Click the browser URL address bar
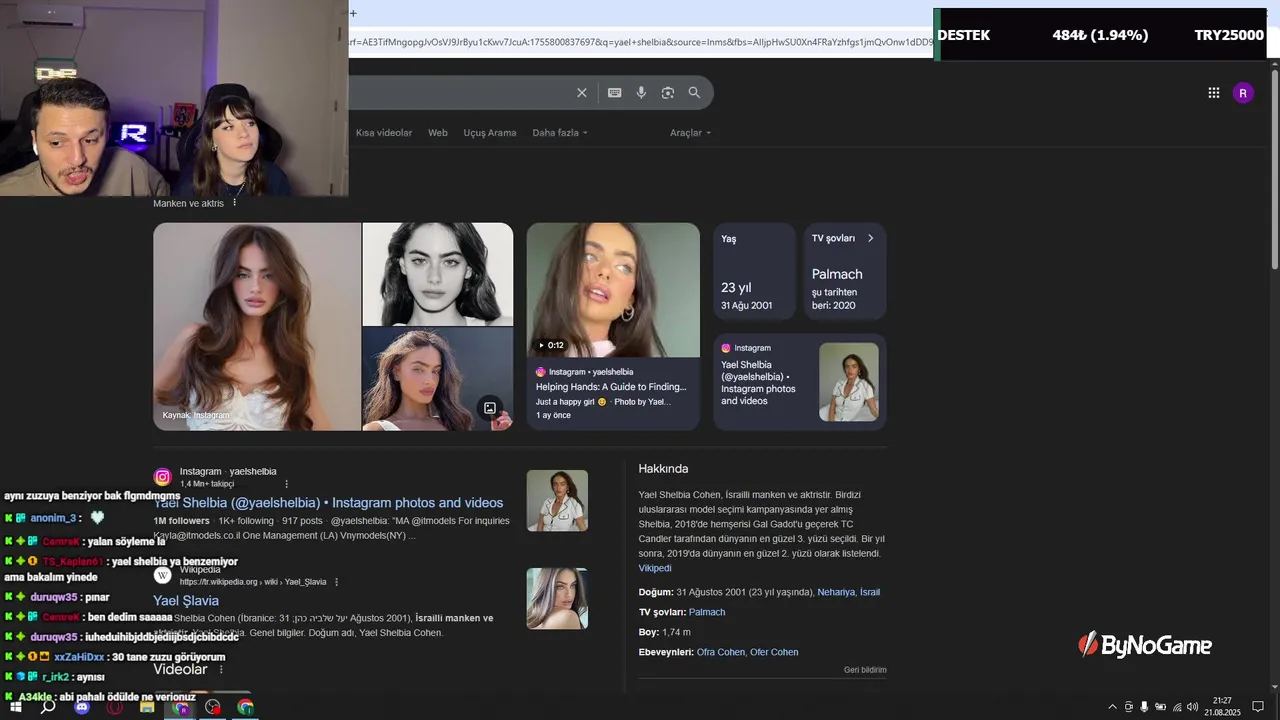Viewport: 1280px width, 720px height. click(x=640, y=42)
